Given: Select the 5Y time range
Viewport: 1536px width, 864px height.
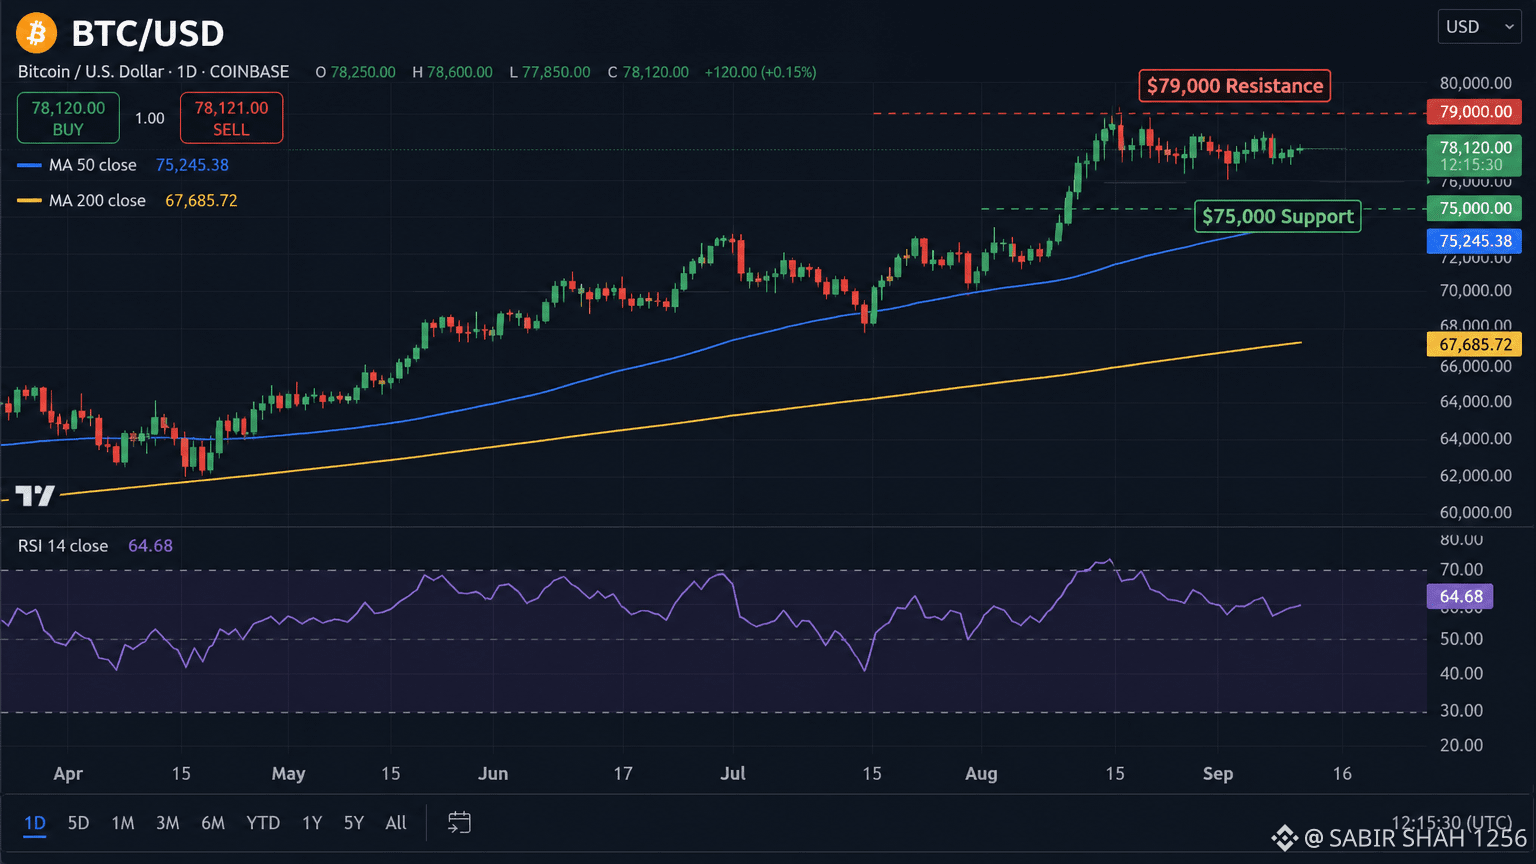Looking at the screenshot, I should (x=354, y=823).
